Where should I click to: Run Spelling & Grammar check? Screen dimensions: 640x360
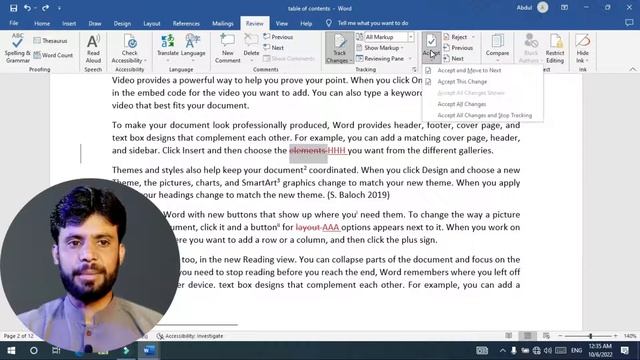click(x=17, y=48)
